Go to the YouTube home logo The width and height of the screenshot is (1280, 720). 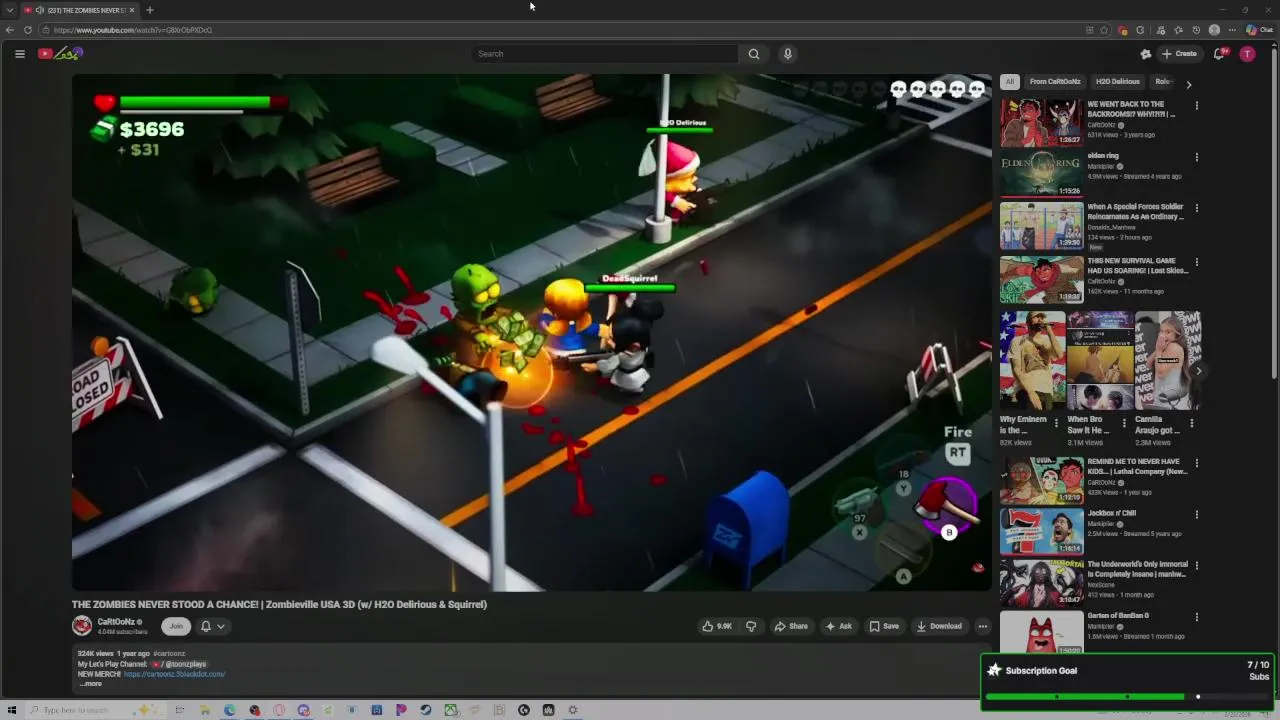(60, 54)
